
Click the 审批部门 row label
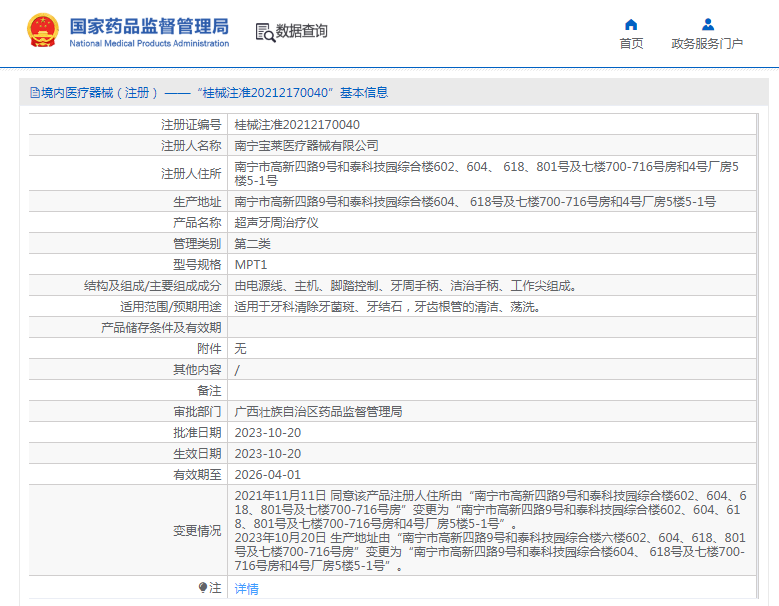point(197,412)
